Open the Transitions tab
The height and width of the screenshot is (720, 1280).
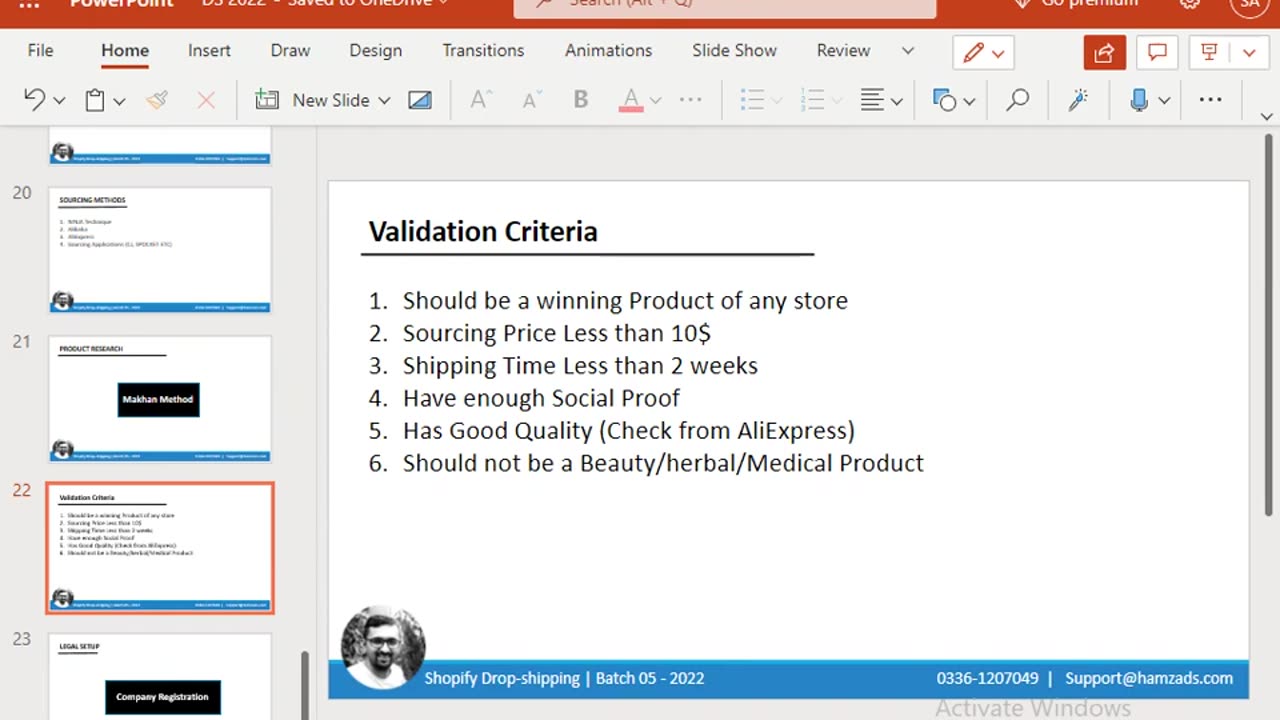(x=483, y=50)
